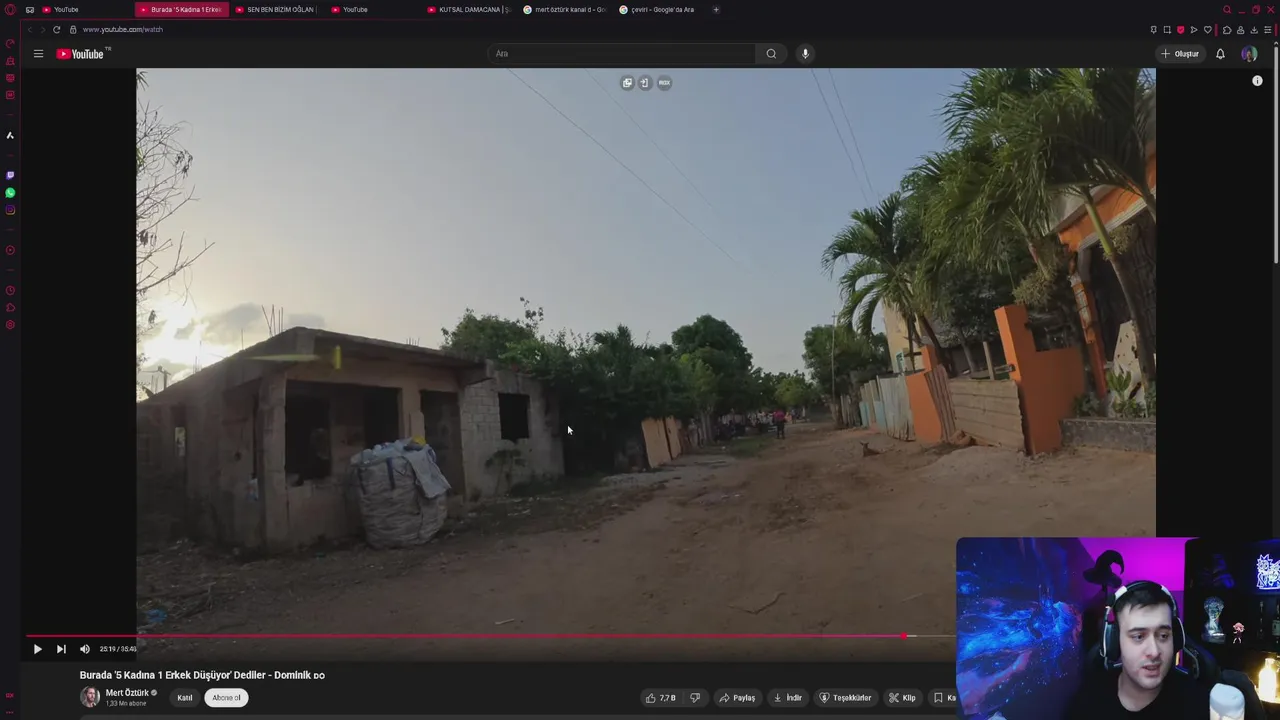Open the 'Oluştur' create menu
The image size is (1280, 720).
[1180, 54]
